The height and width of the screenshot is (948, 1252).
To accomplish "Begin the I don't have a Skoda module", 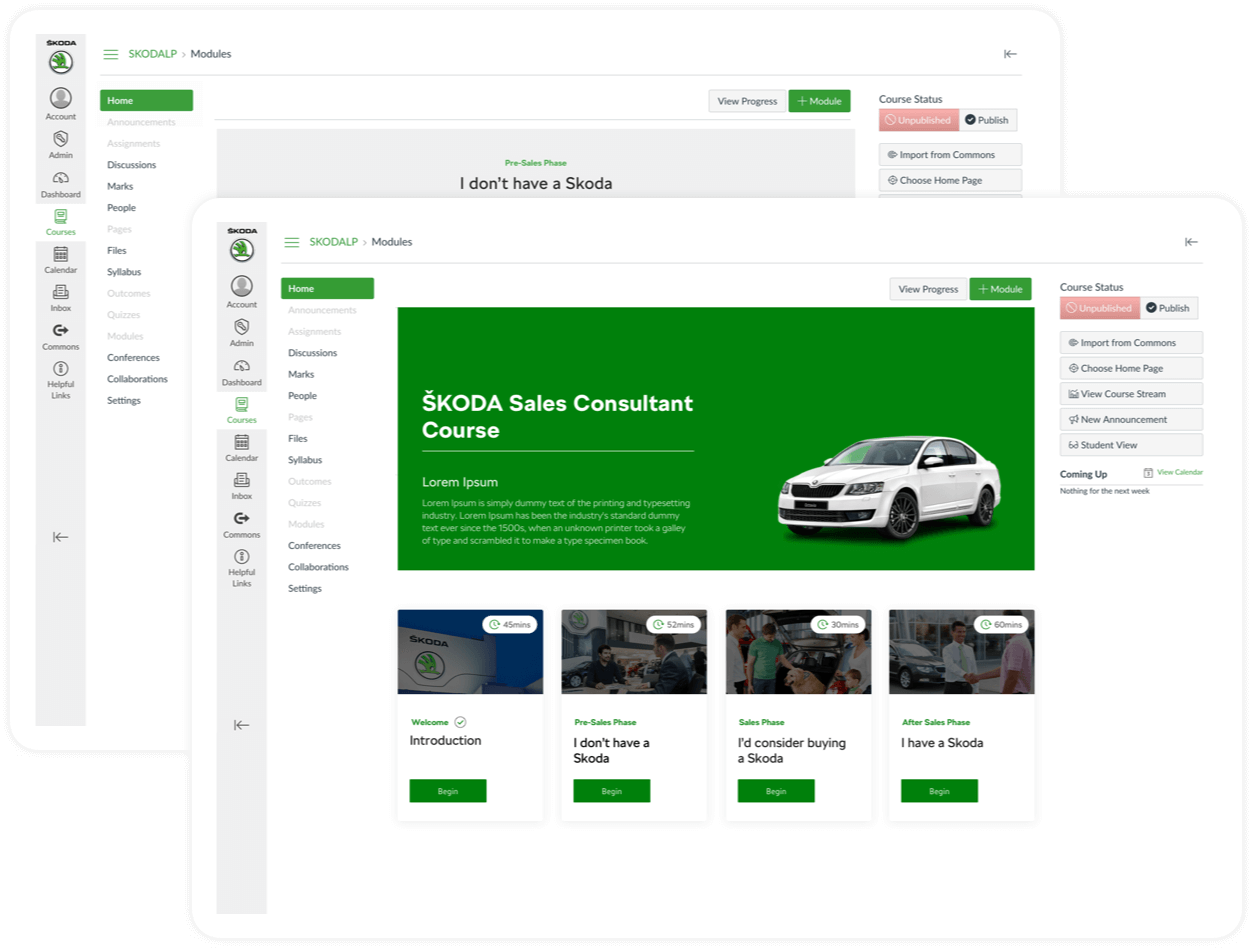I will (x=612, y=791).
